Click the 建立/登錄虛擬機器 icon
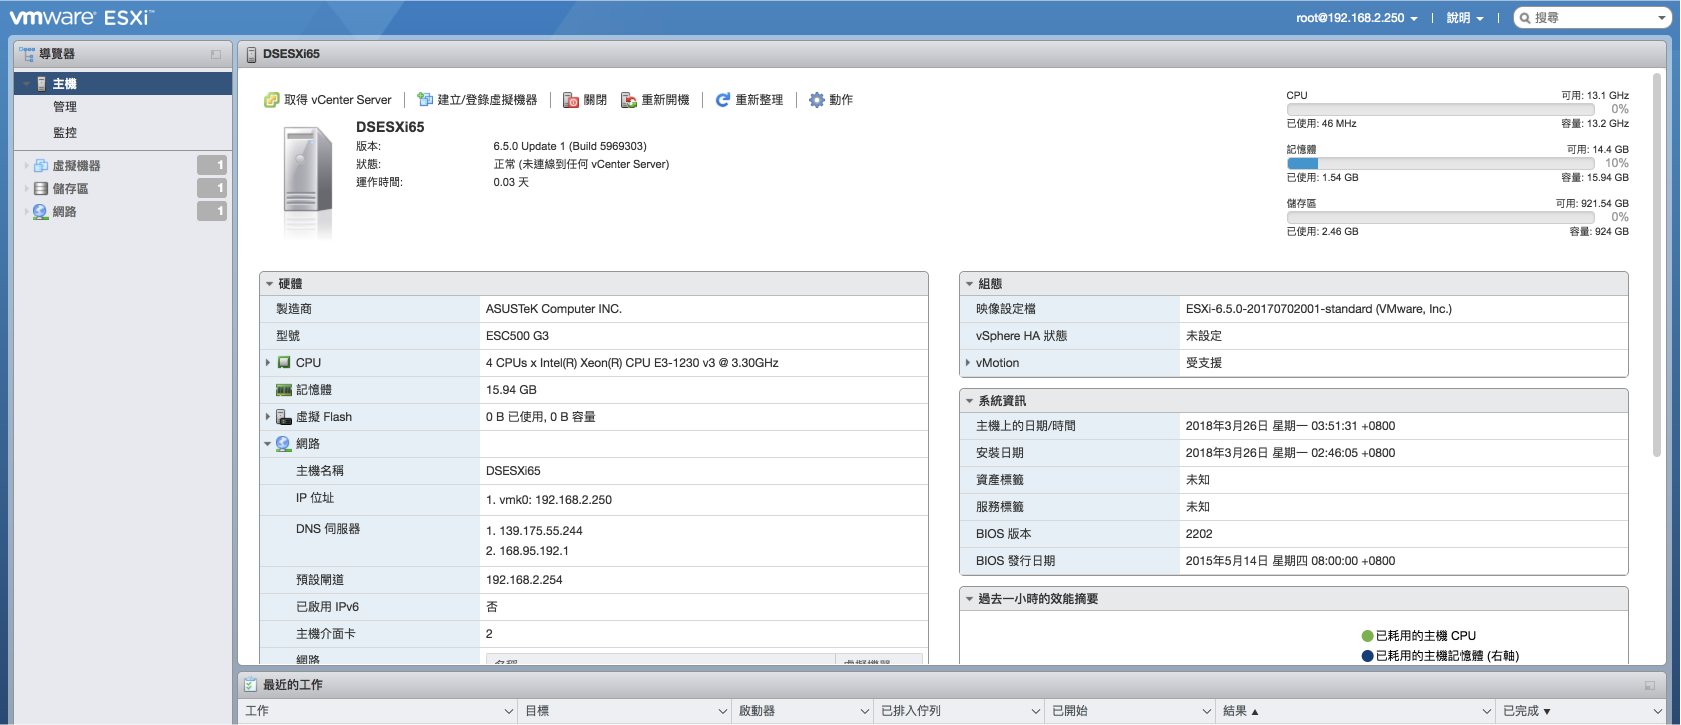Image resolution: width=1681 pixels, height=725 pixels. tap(425, 100)
